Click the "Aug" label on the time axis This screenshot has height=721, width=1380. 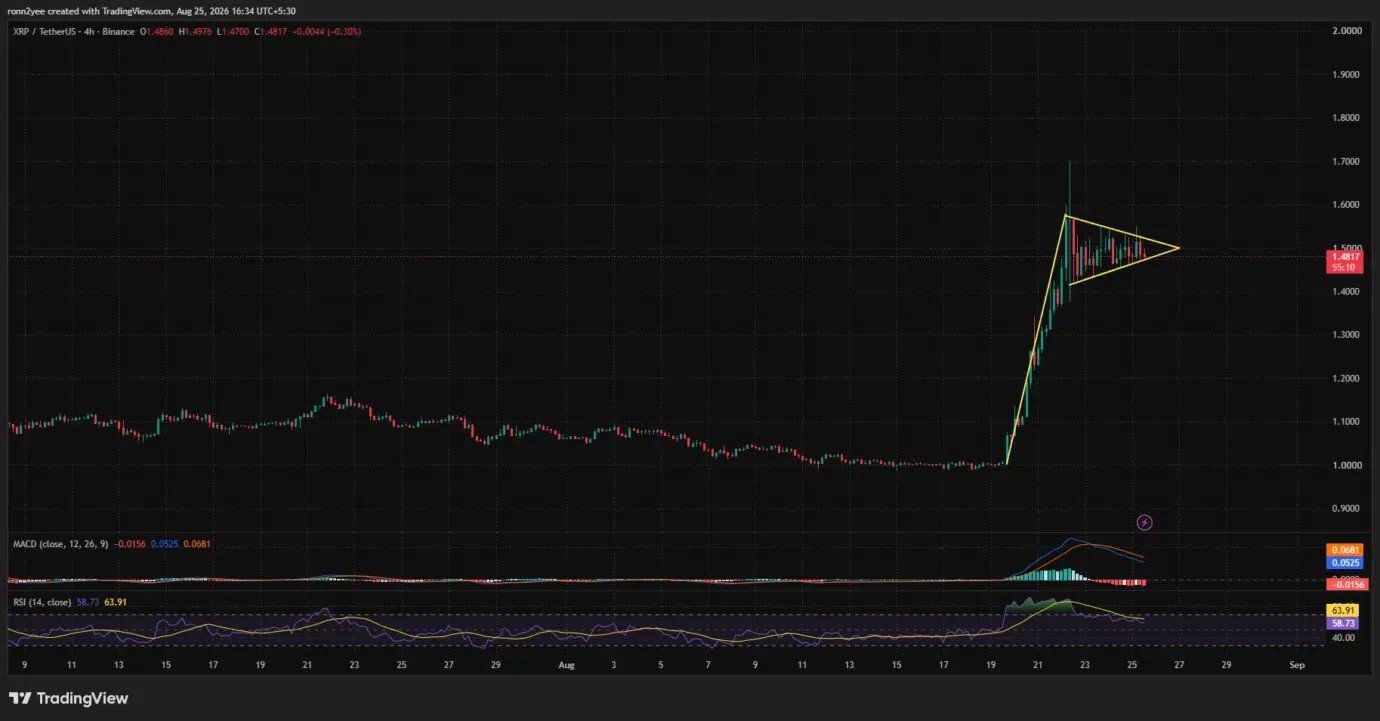pyautogui.click(x=568, y=664)
